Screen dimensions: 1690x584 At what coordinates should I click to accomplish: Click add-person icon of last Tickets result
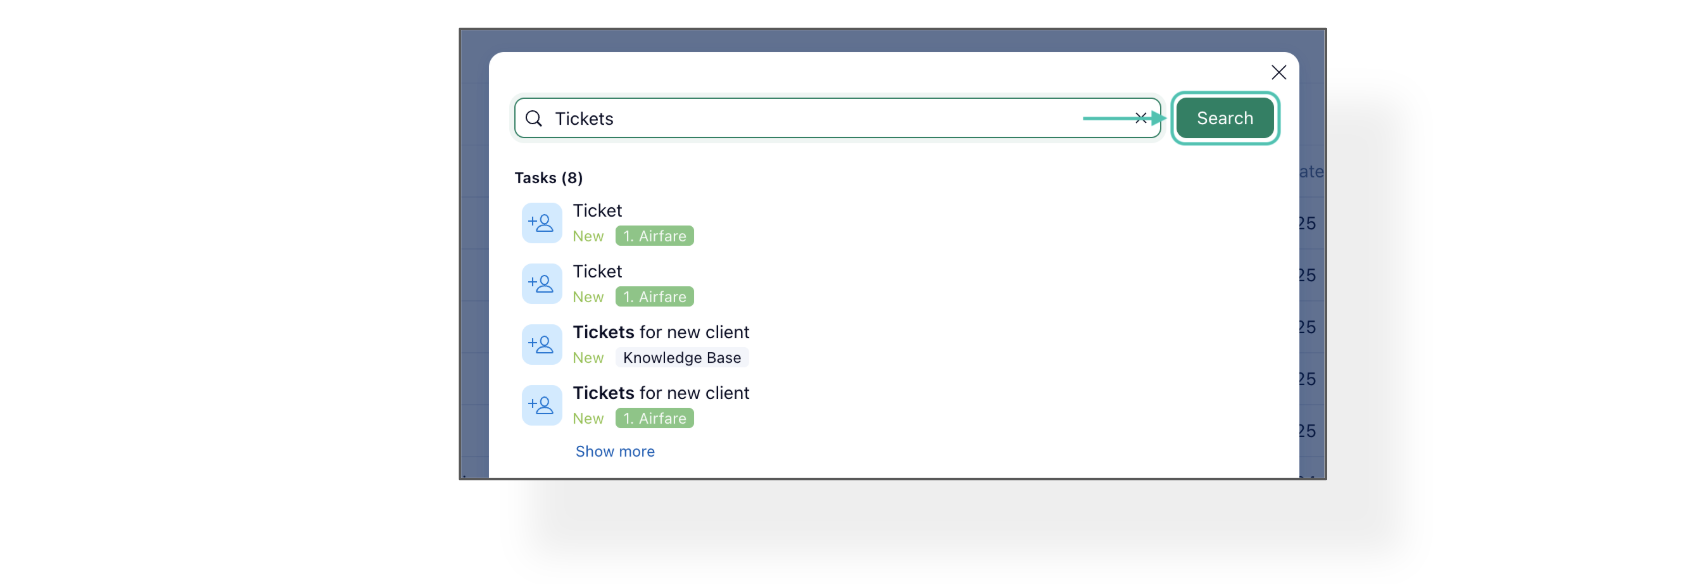[541, 406]
